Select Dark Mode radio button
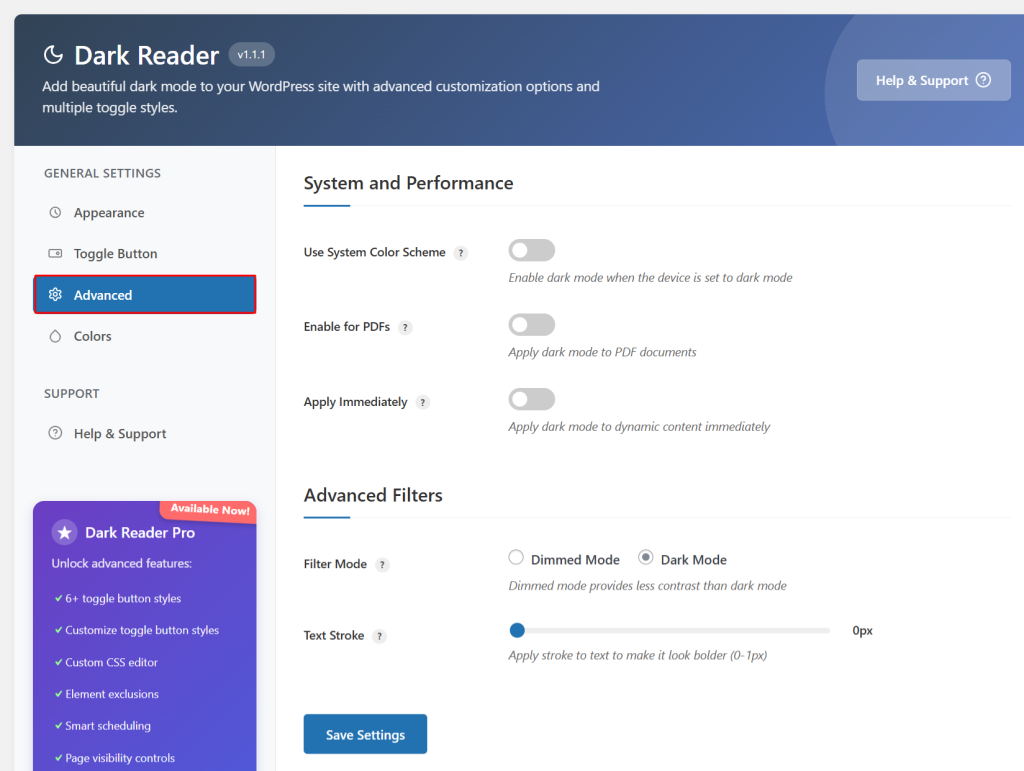Screen dimensions: 1024x771 pos(646,558)
